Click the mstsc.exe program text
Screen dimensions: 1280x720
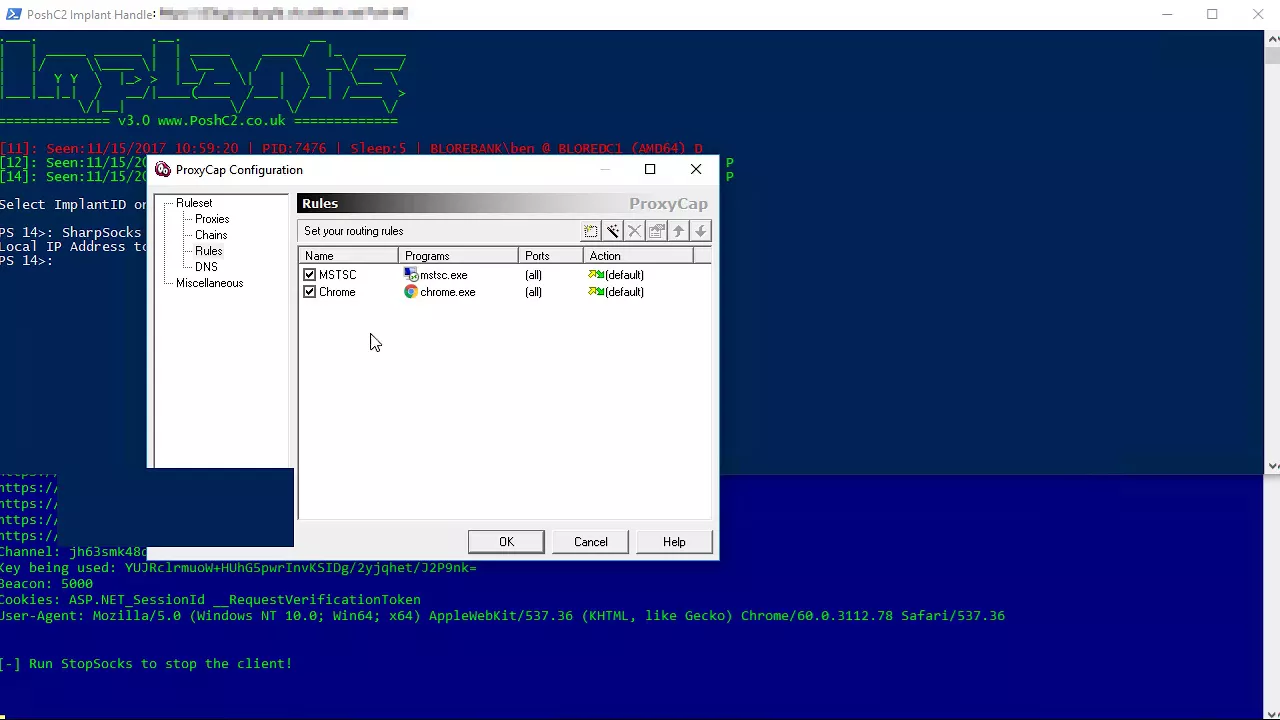point(443,275)
